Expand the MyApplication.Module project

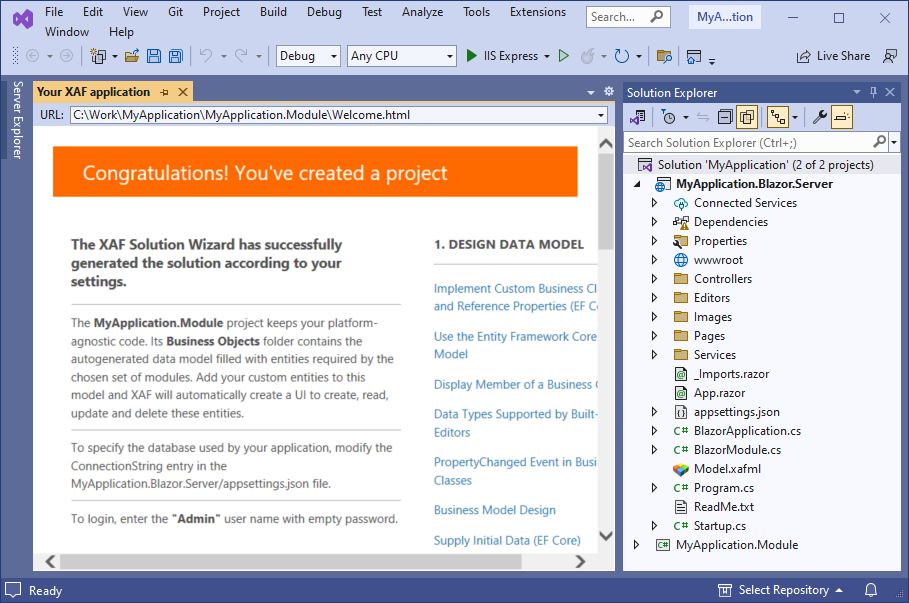click(636, 545)
